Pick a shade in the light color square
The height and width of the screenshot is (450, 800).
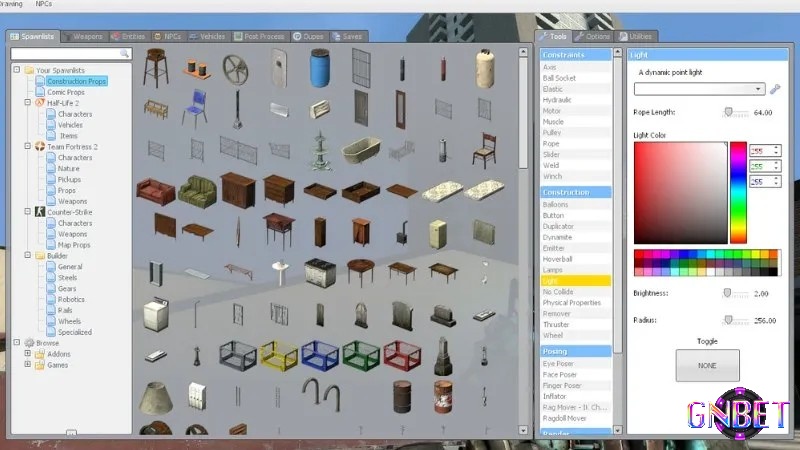[x=681, y=193]
